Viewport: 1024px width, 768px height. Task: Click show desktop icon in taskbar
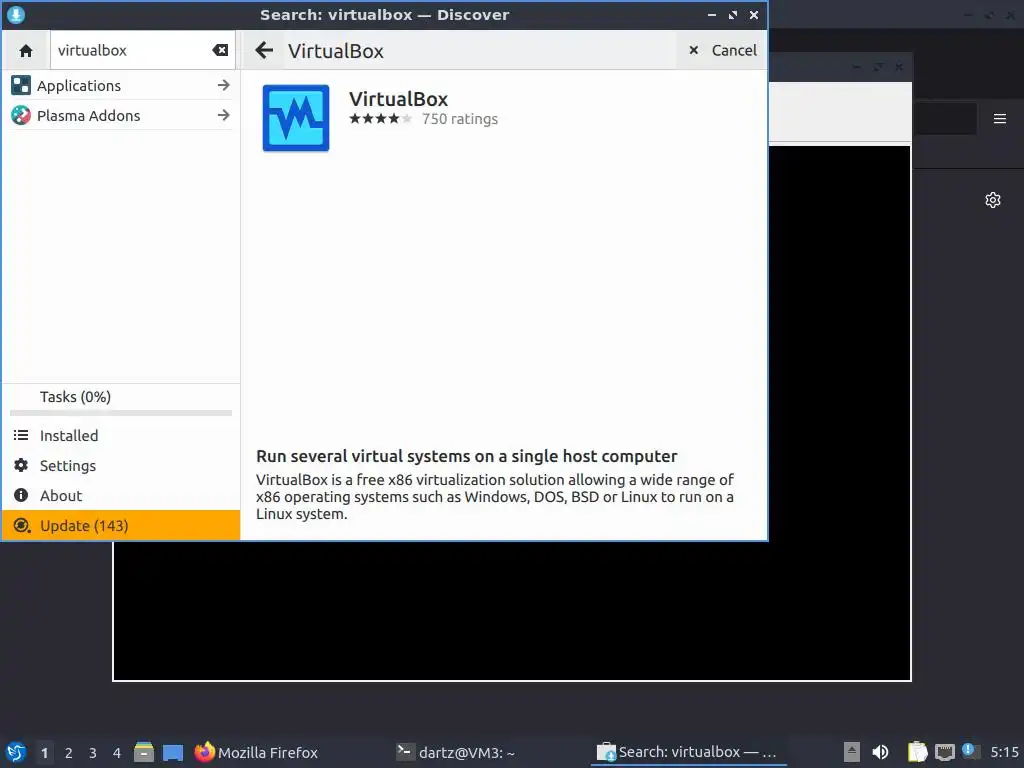point(173,752)
